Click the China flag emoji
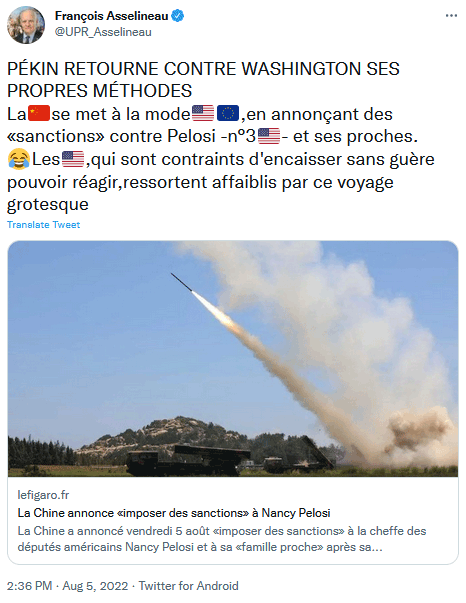 coord(39,113)
